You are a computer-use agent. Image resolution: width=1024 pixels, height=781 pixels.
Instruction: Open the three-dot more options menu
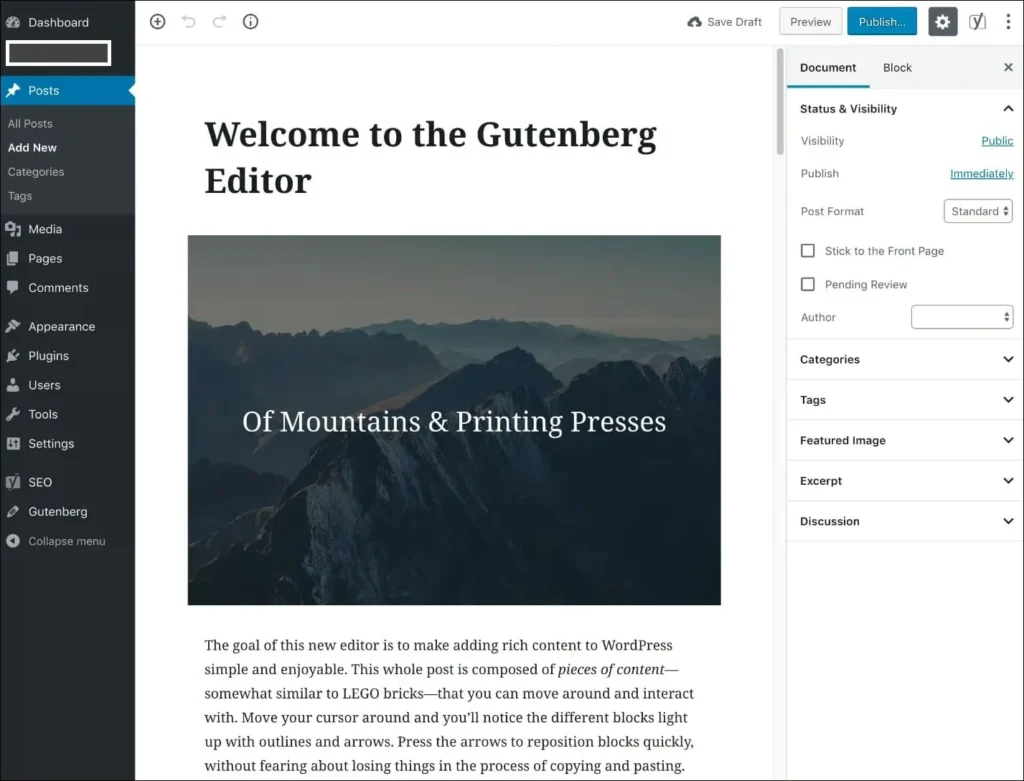click(1007, 22)
